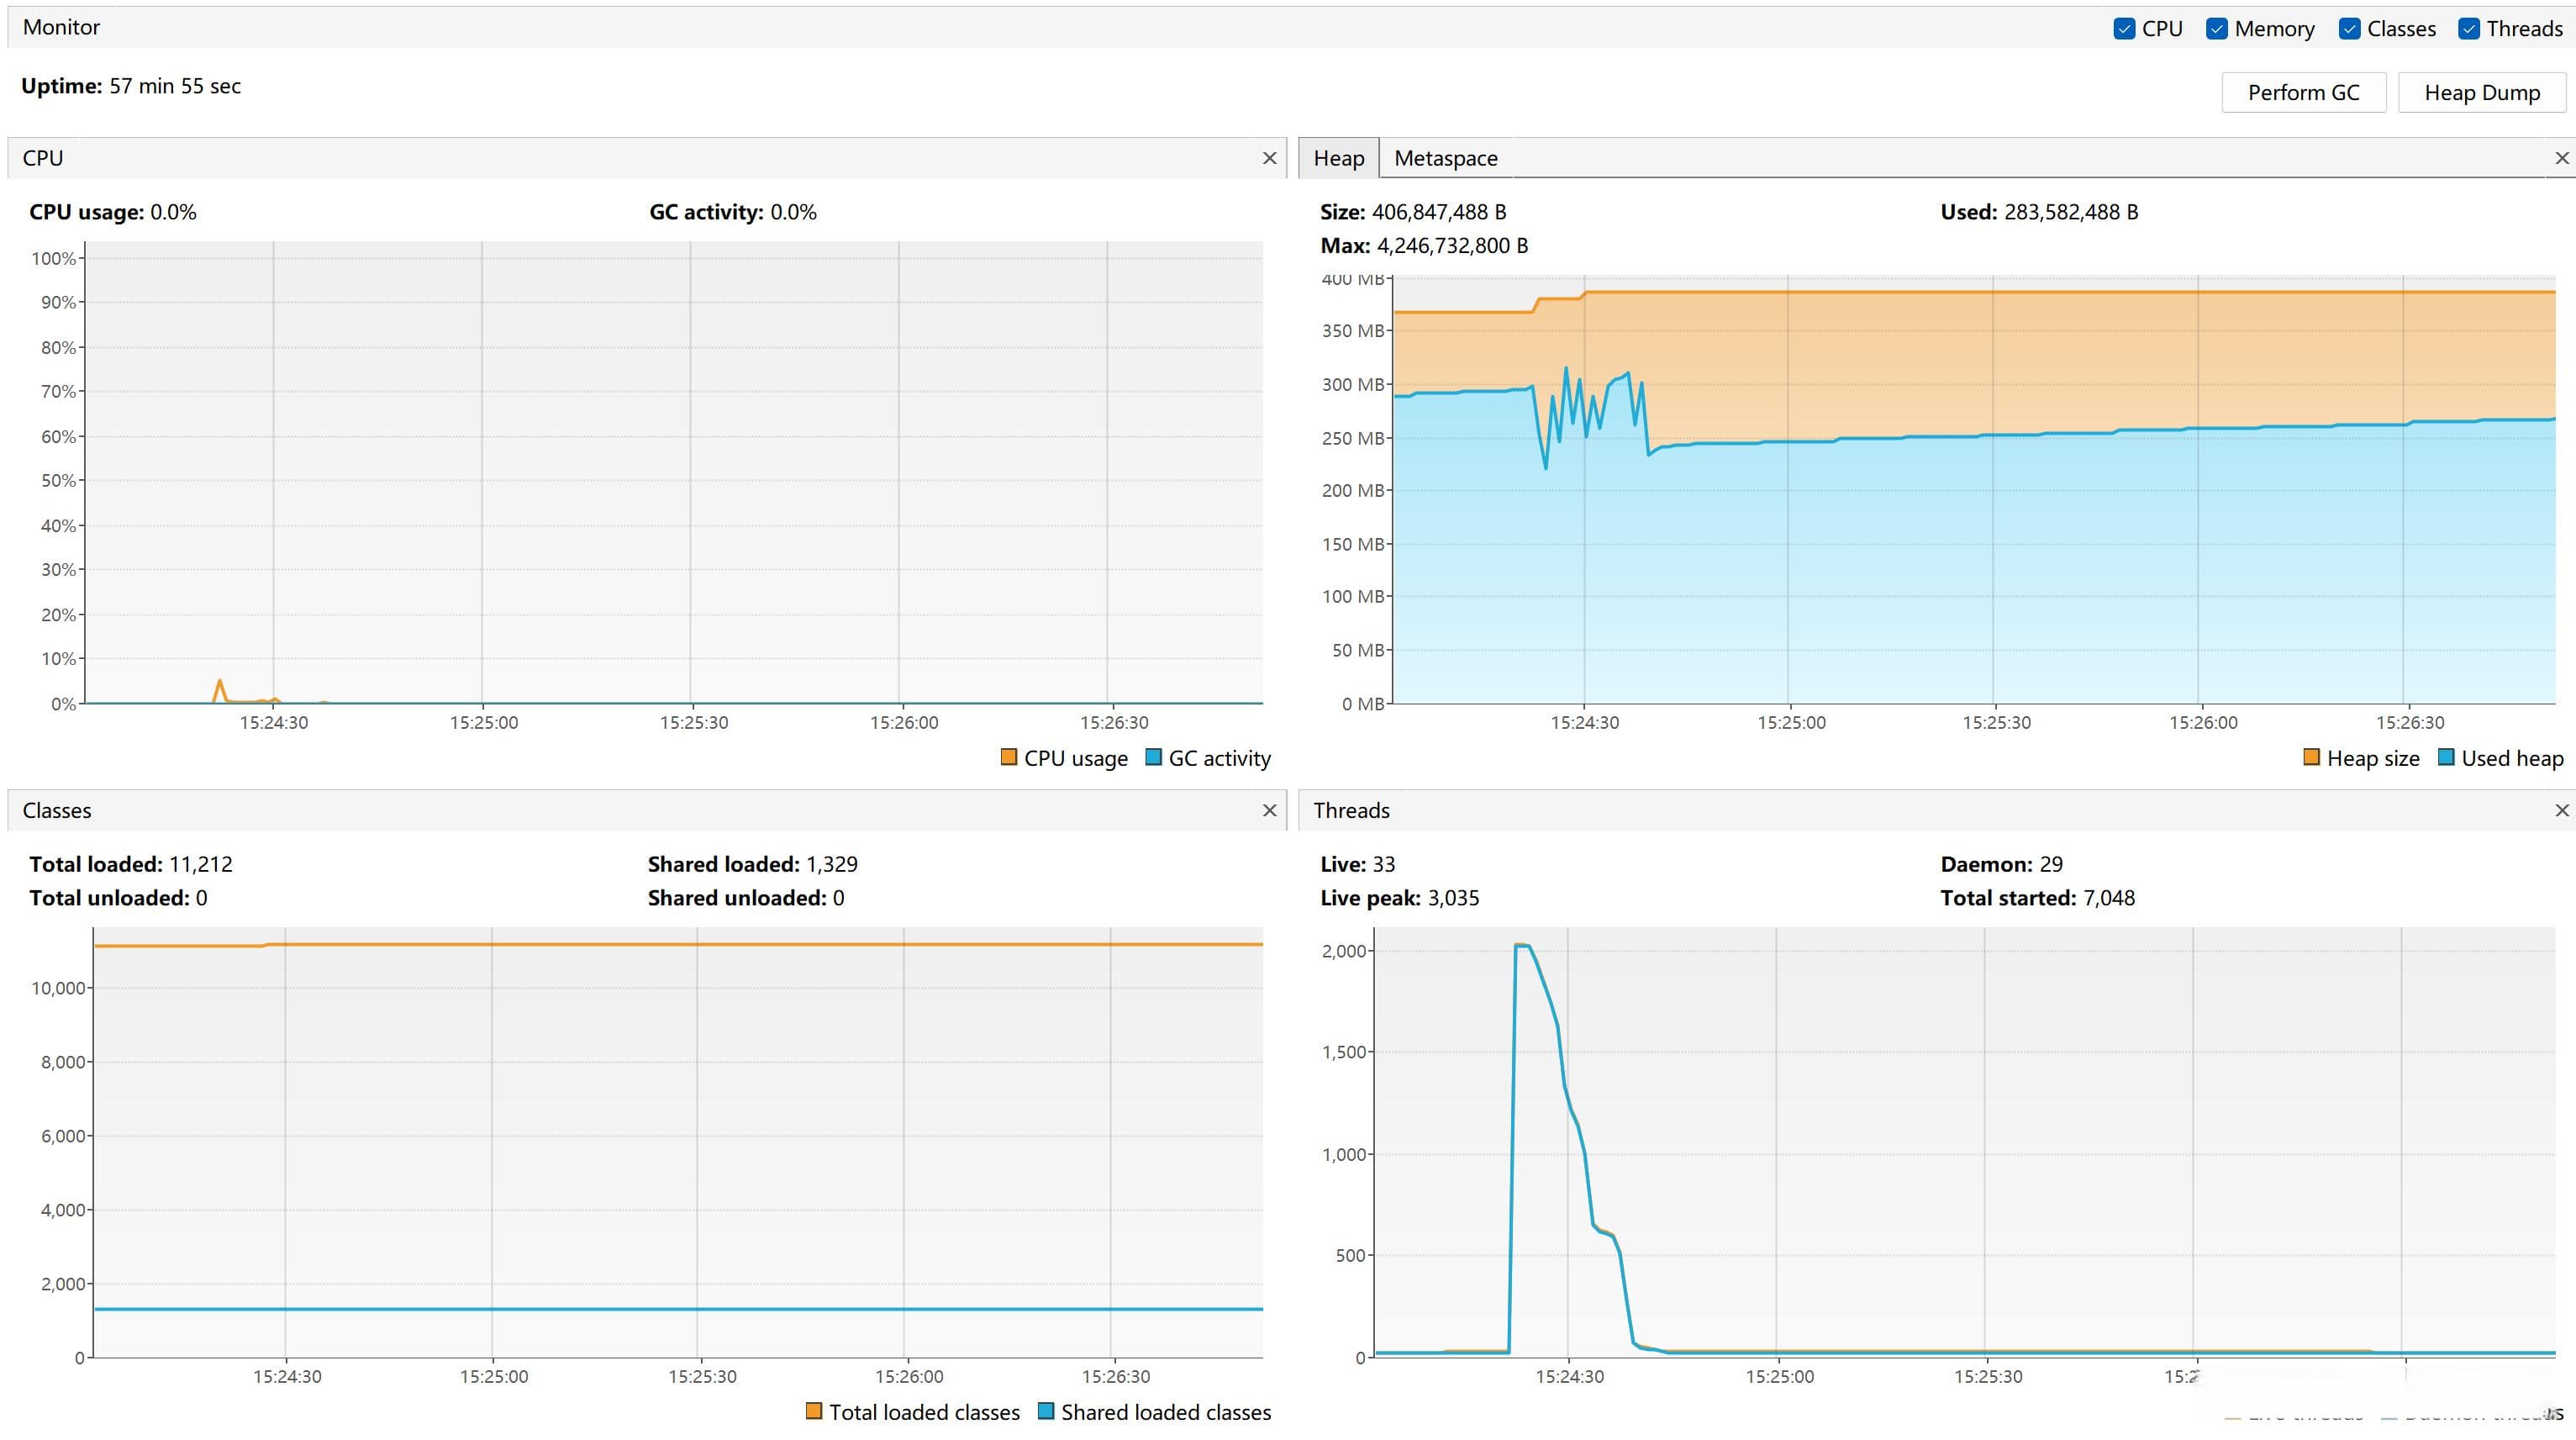Click the Shared unloaded 0 value
Viewport: 2576px width, 1440px height.
[838, 898]
